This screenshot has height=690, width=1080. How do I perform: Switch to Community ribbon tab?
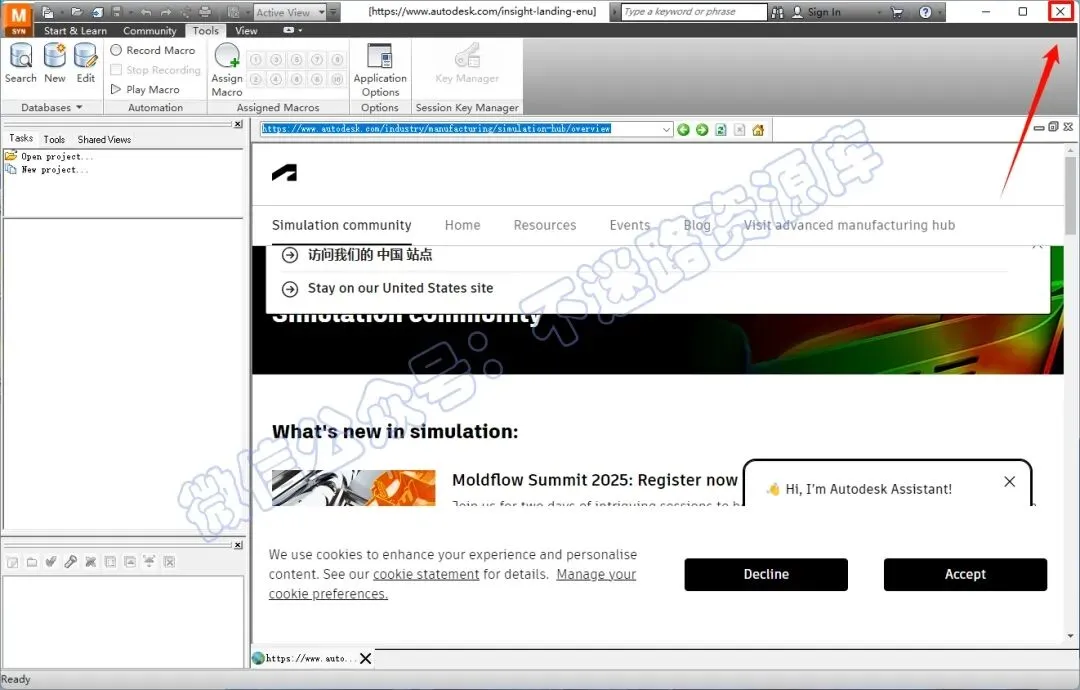click(149, 31)
